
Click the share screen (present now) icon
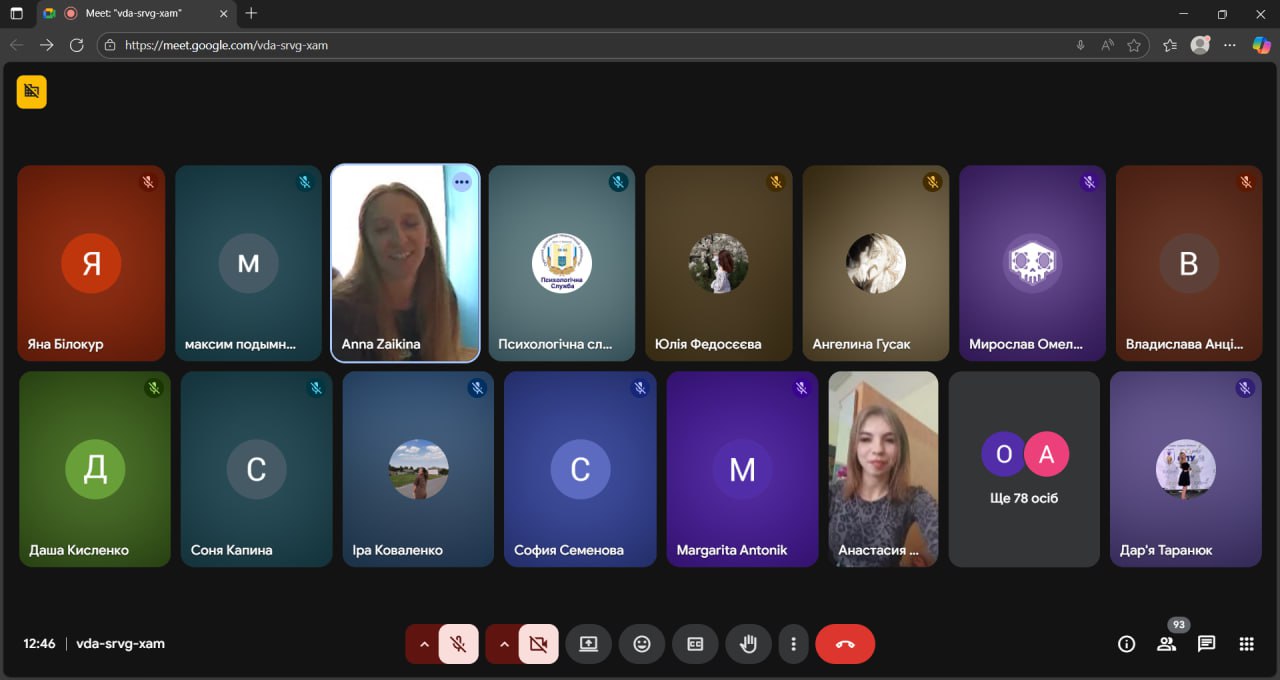[x=588, y=644]
